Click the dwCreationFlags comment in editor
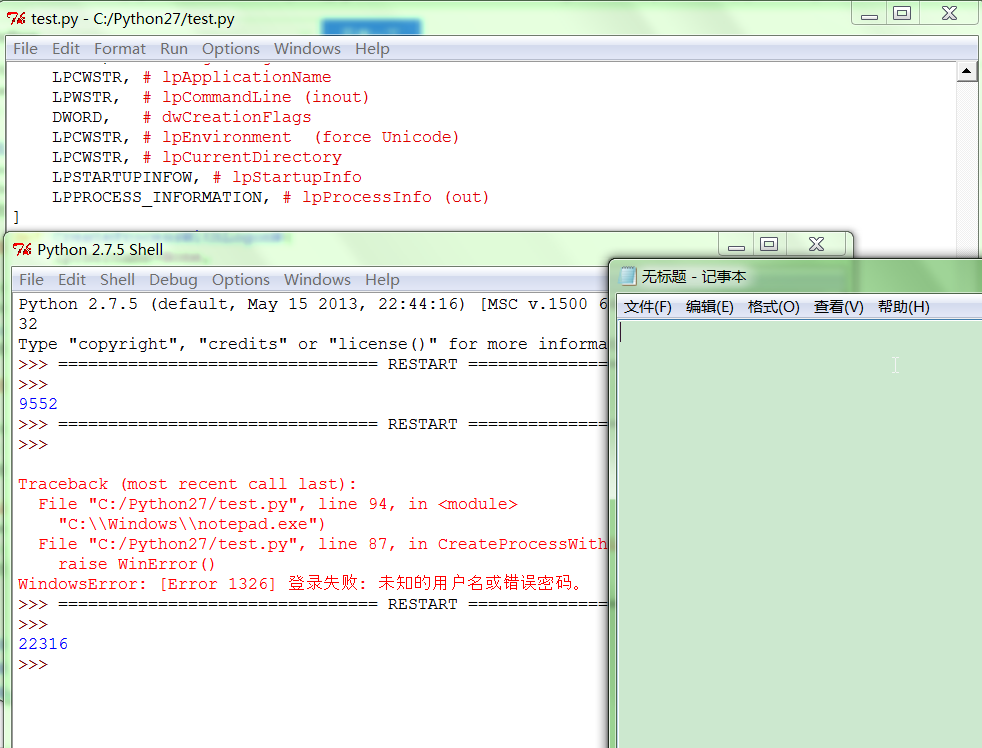 click(x=227, y=117)
